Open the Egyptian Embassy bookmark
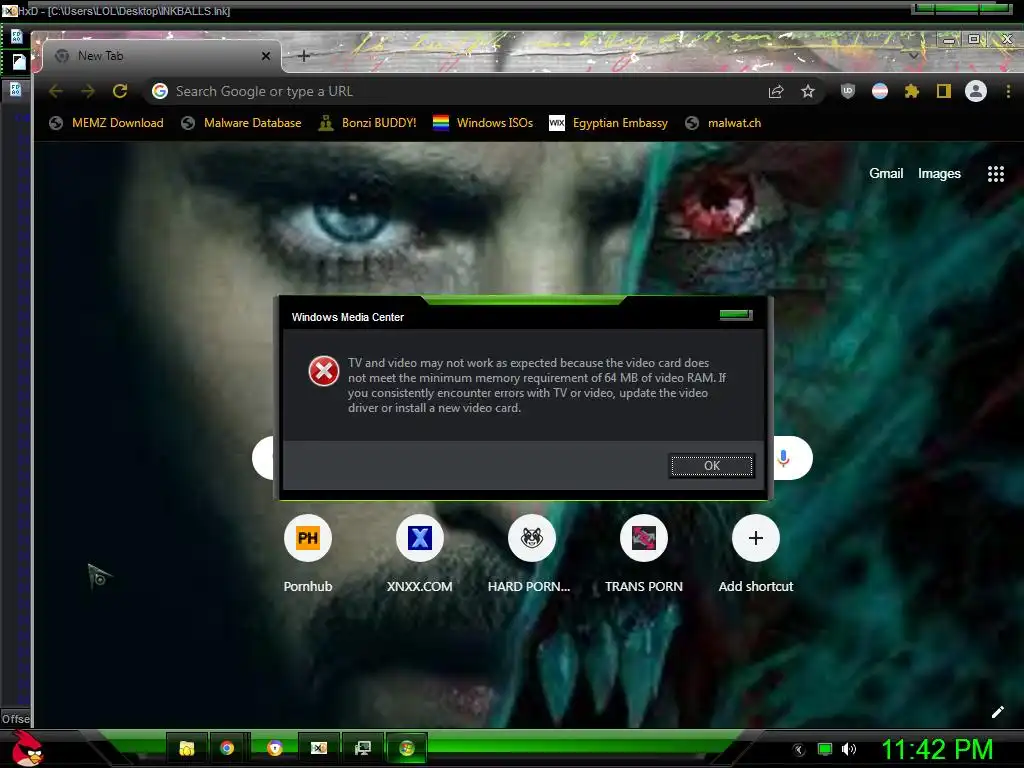Viewport: 1024px width, 768px height. pyautogui.click(x=609, y=123)
